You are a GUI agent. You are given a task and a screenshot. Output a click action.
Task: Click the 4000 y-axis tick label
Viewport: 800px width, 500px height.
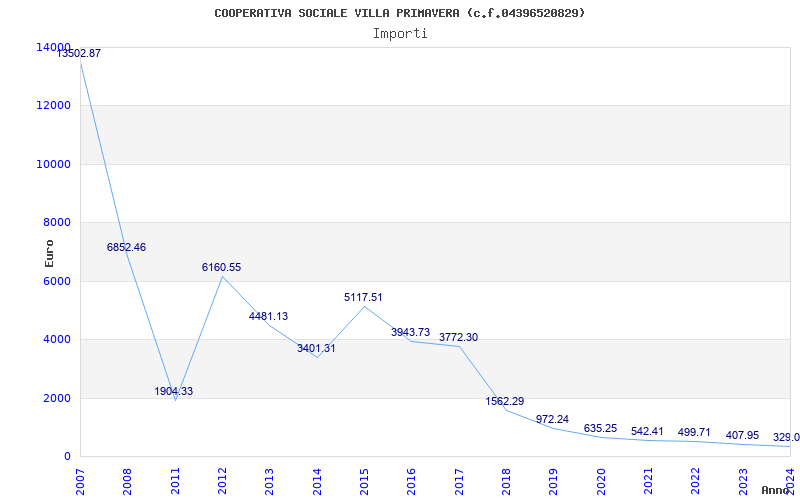pos(57,339)
